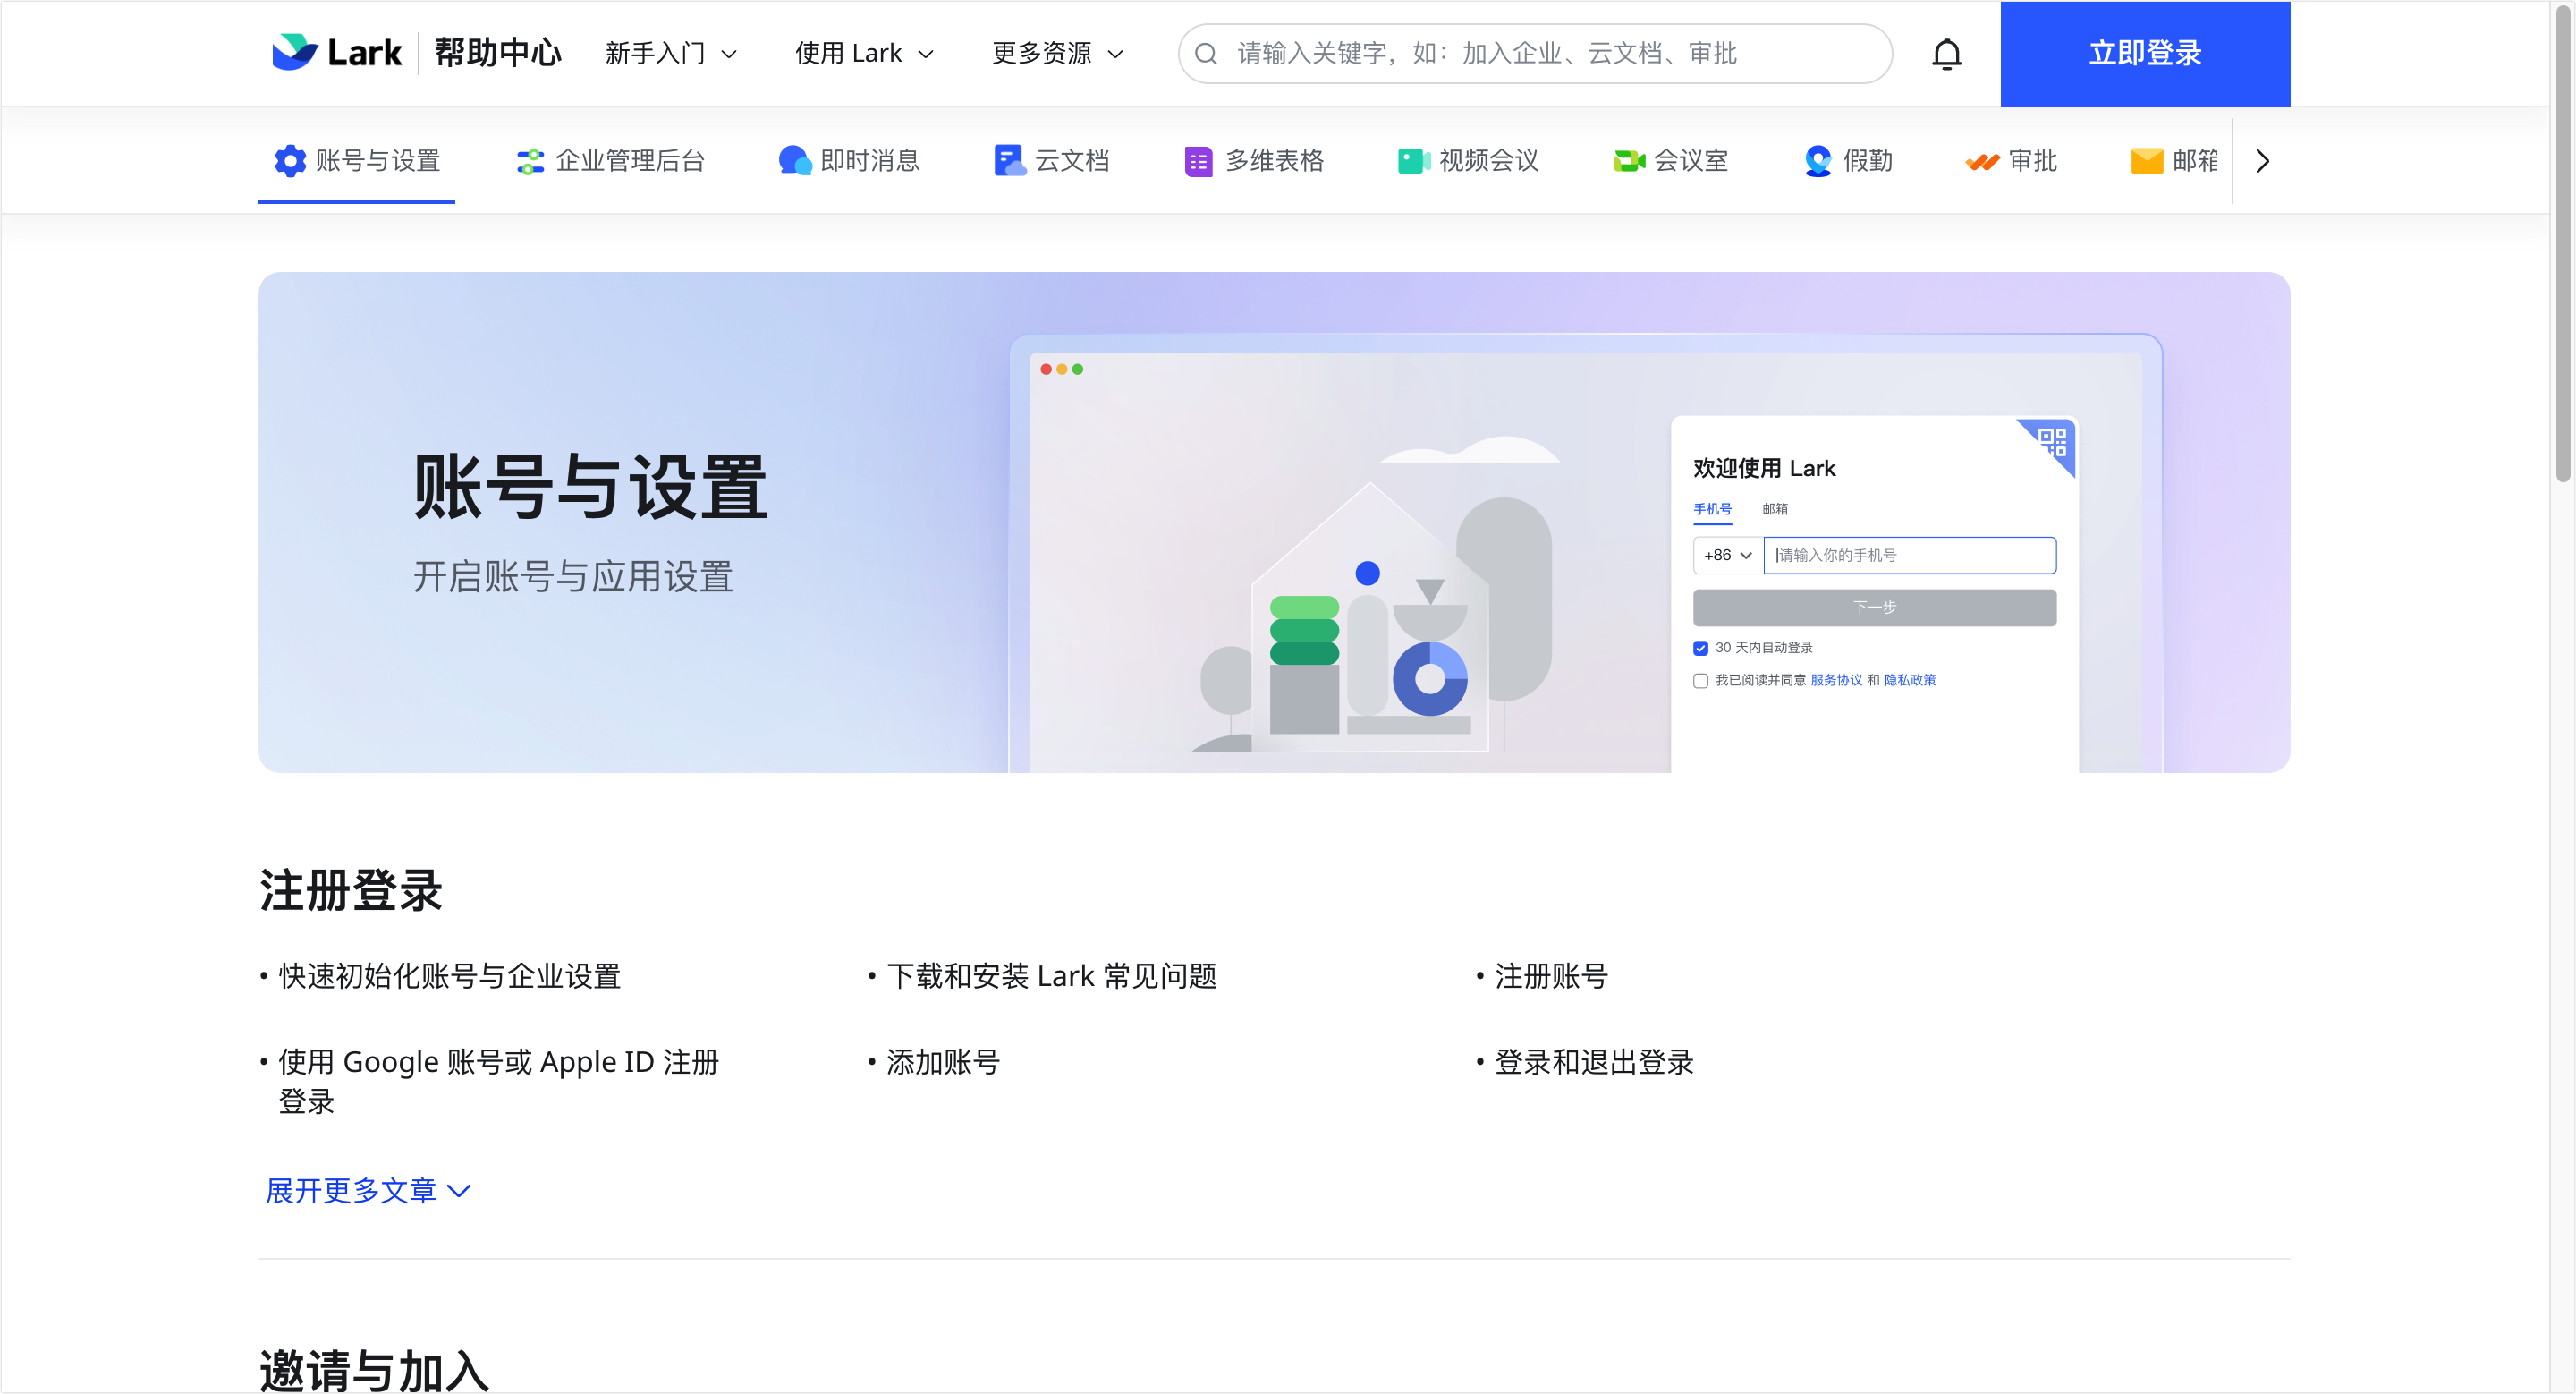
Task: Click the 立即登录 button
Action: 2145,54
